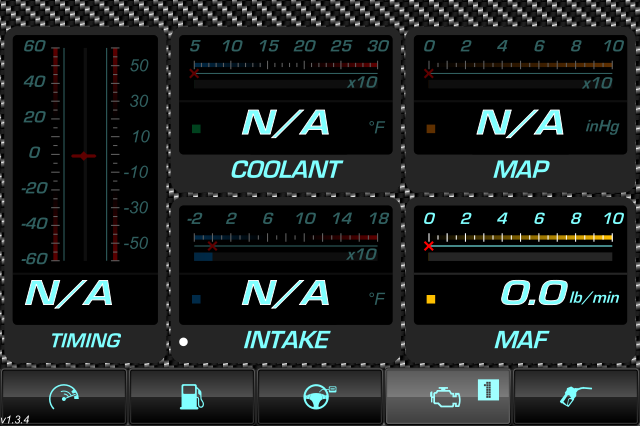Screen dimensions: 640x426
Task: Click the red X marker on MAF scale
Action: click(429, 246)
